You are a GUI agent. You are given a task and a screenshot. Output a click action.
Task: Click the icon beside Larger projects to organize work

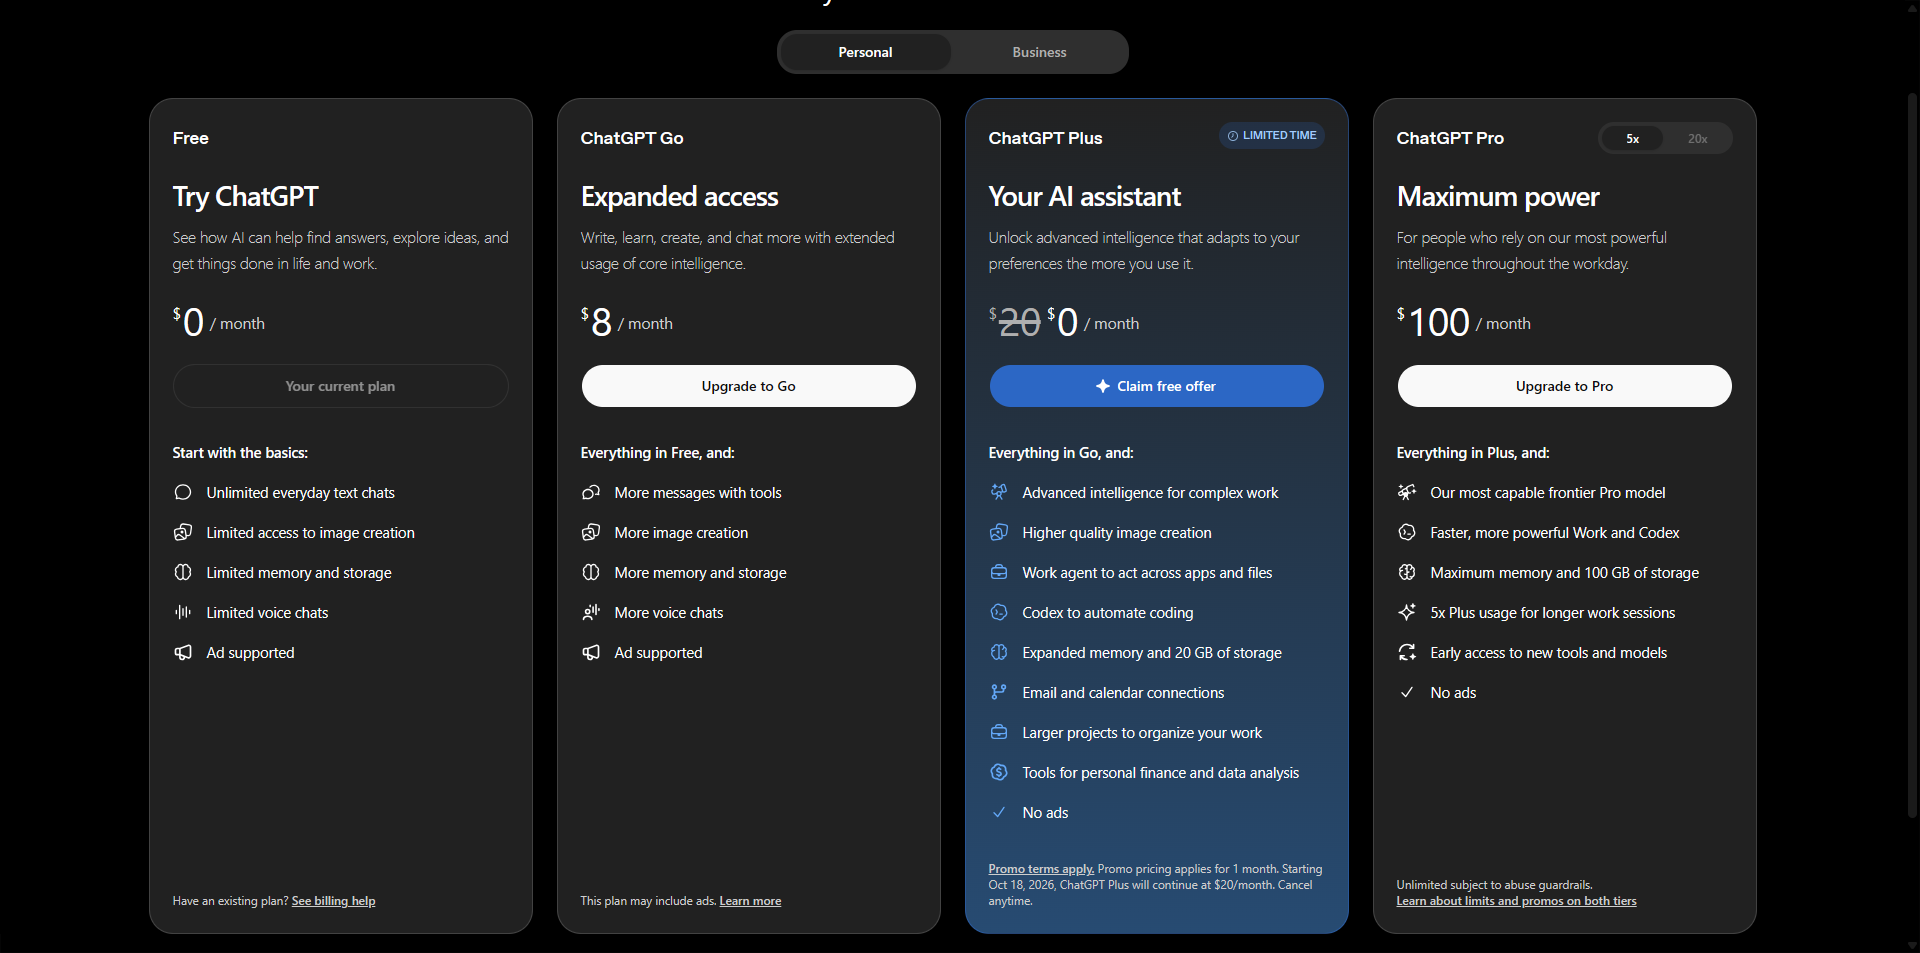[x=999, y=732]
